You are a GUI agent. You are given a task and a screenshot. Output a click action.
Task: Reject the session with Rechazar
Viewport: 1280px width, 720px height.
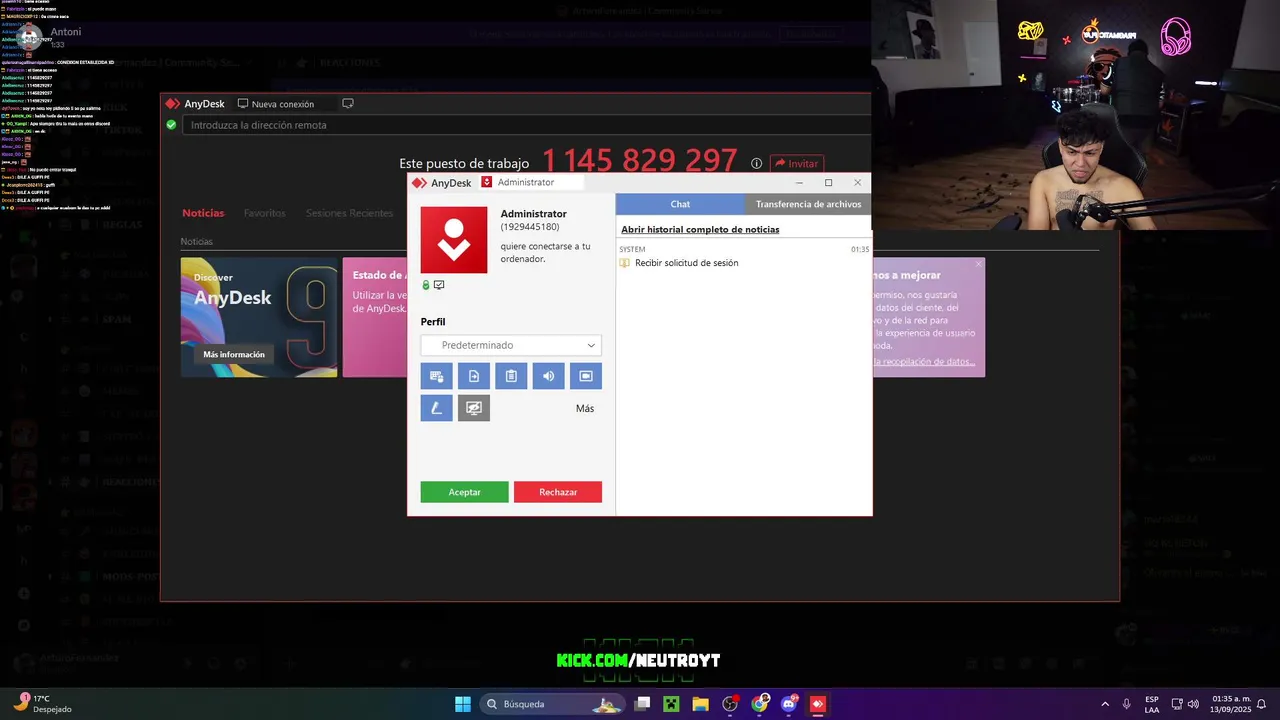[558, 492]
